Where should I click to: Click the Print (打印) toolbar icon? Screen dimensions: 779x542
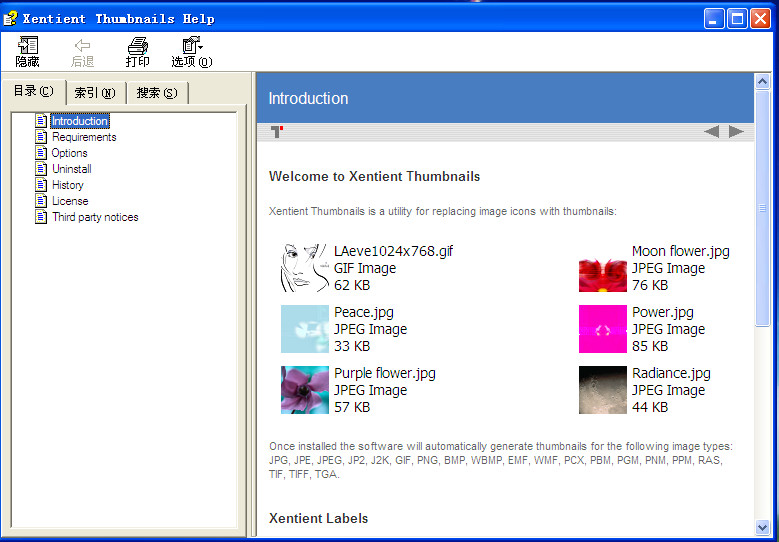138,46
